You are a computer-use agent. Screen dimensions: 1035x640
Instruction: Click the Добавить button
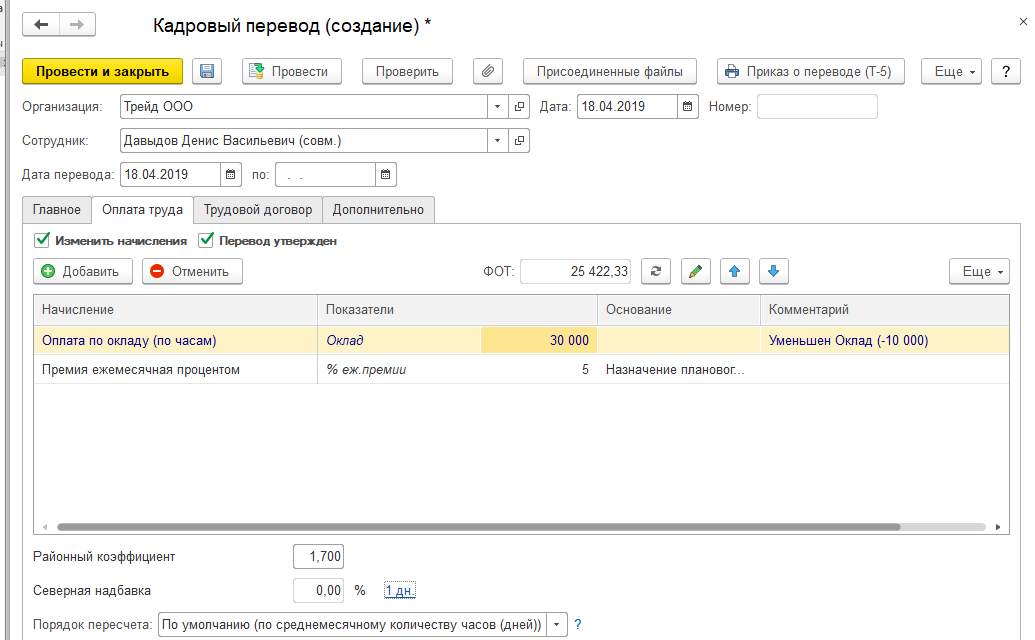point(82,271)
